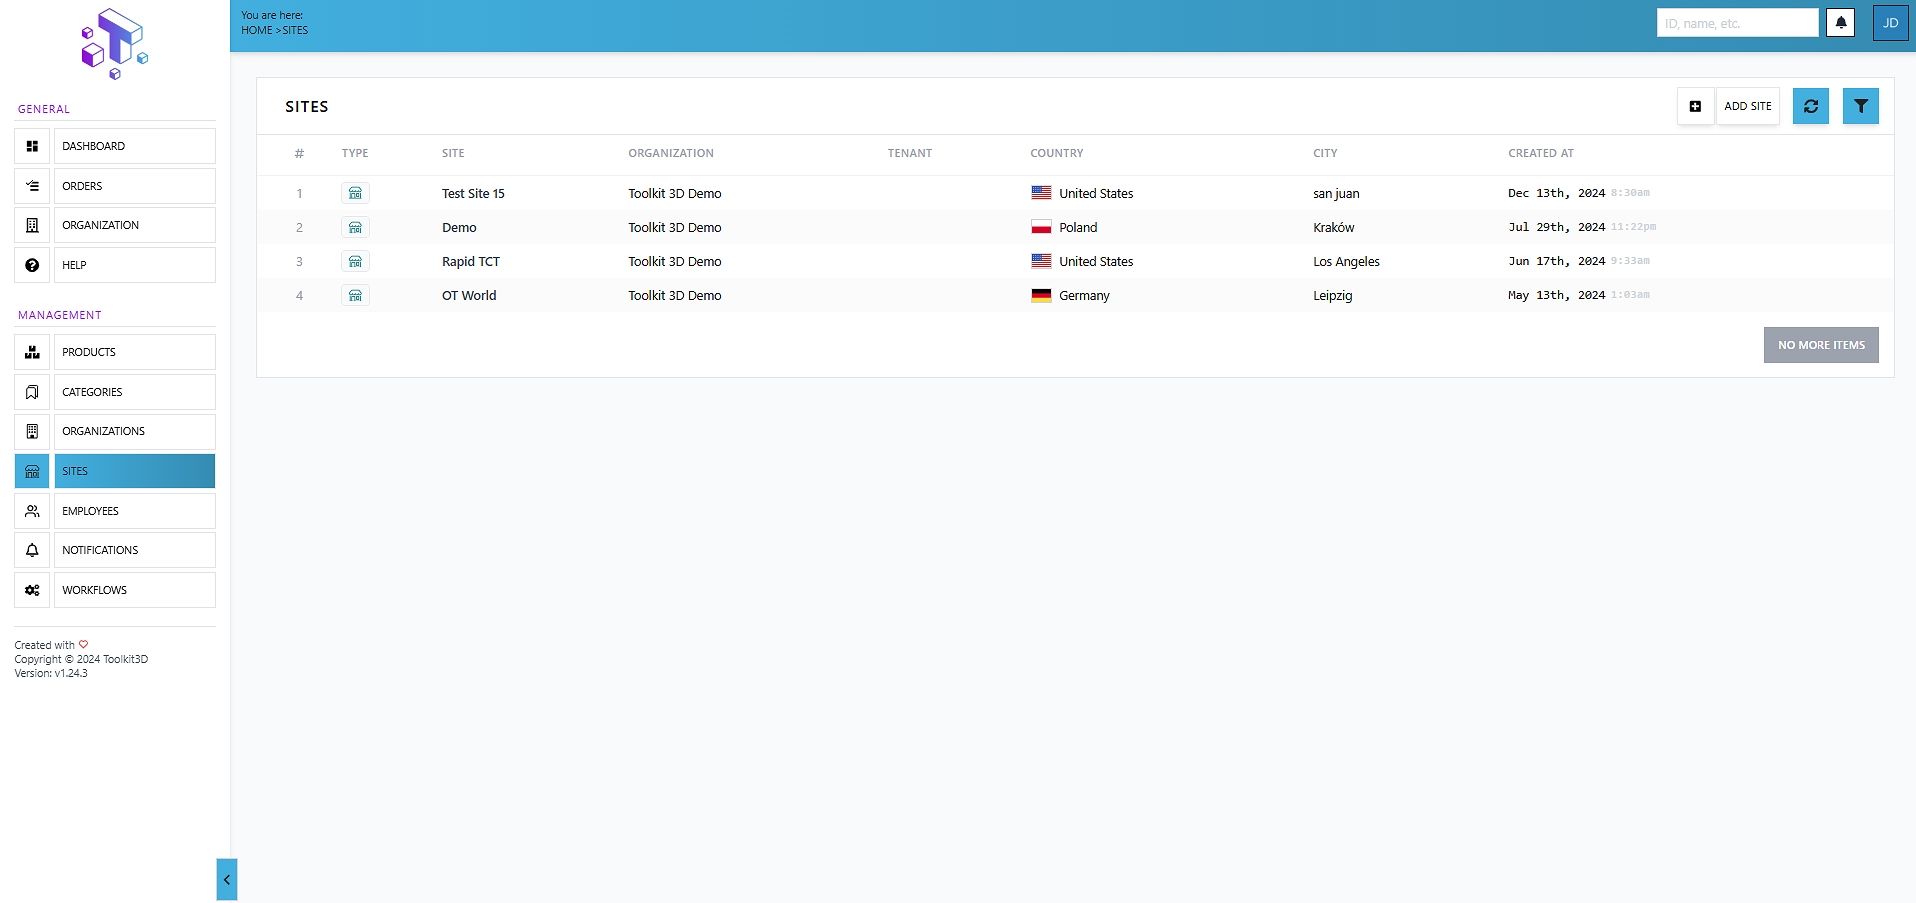Viewport: 1916px width, 903px height.
Task: Refresh the sites list
Action: pyautogui.click(x=1811, y=106)
